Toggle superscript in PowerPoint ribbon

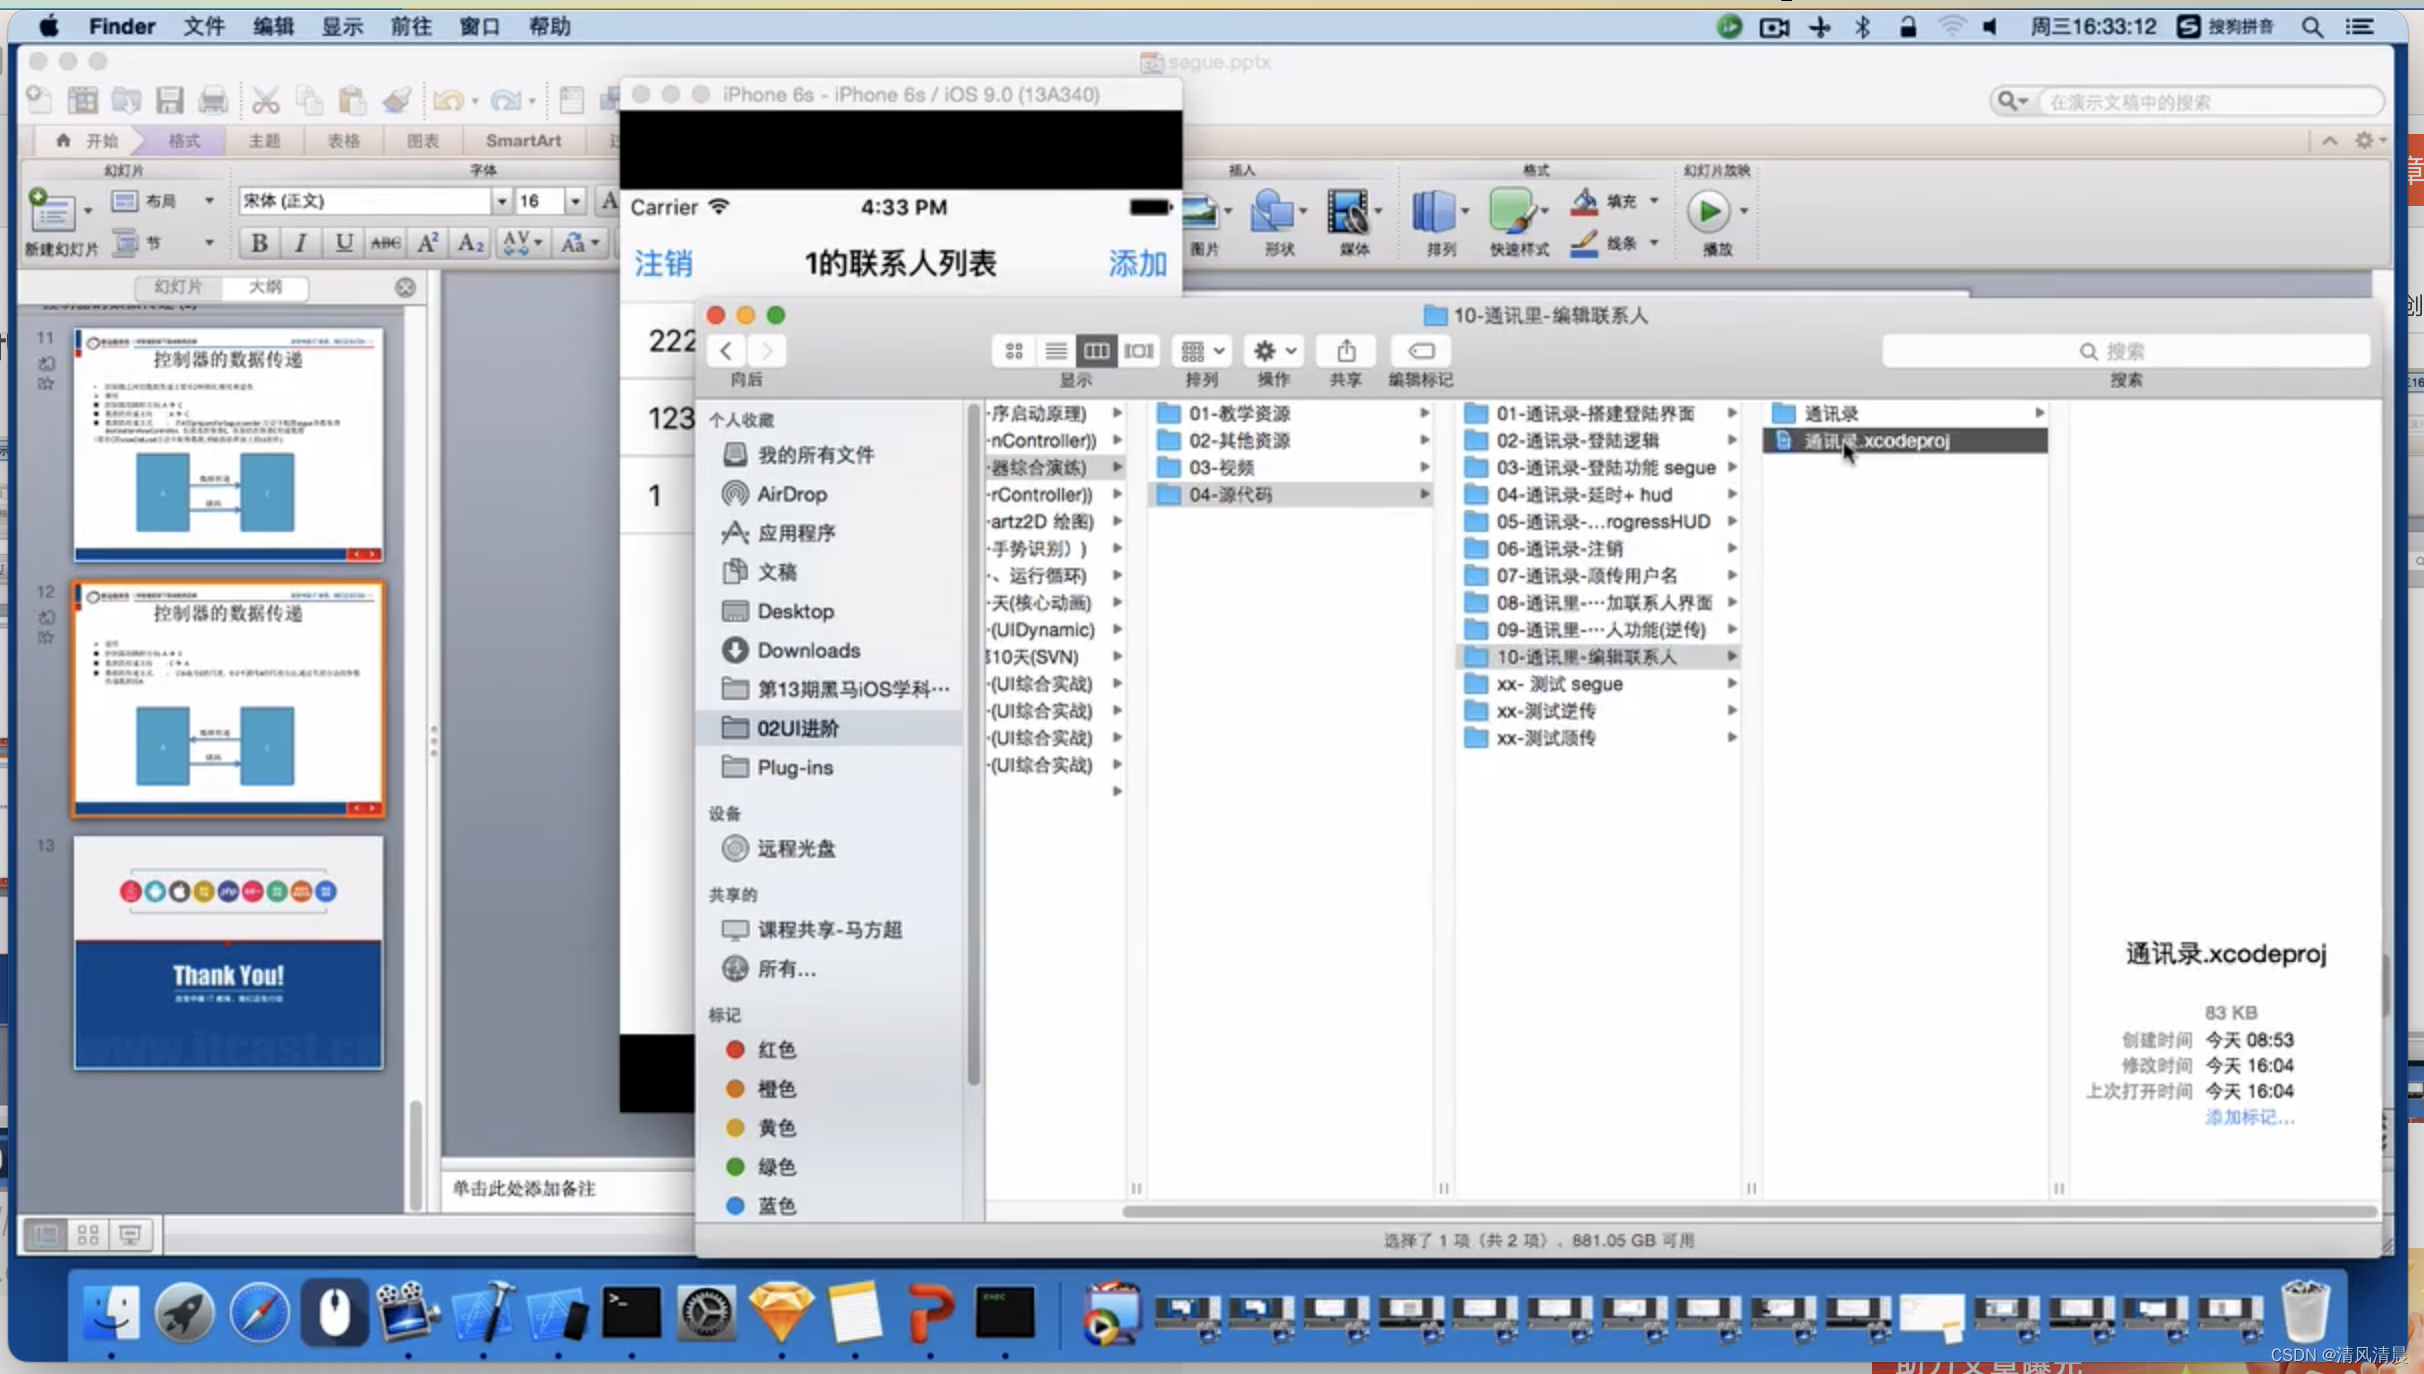pyautogui.click(x=427, y=242)
